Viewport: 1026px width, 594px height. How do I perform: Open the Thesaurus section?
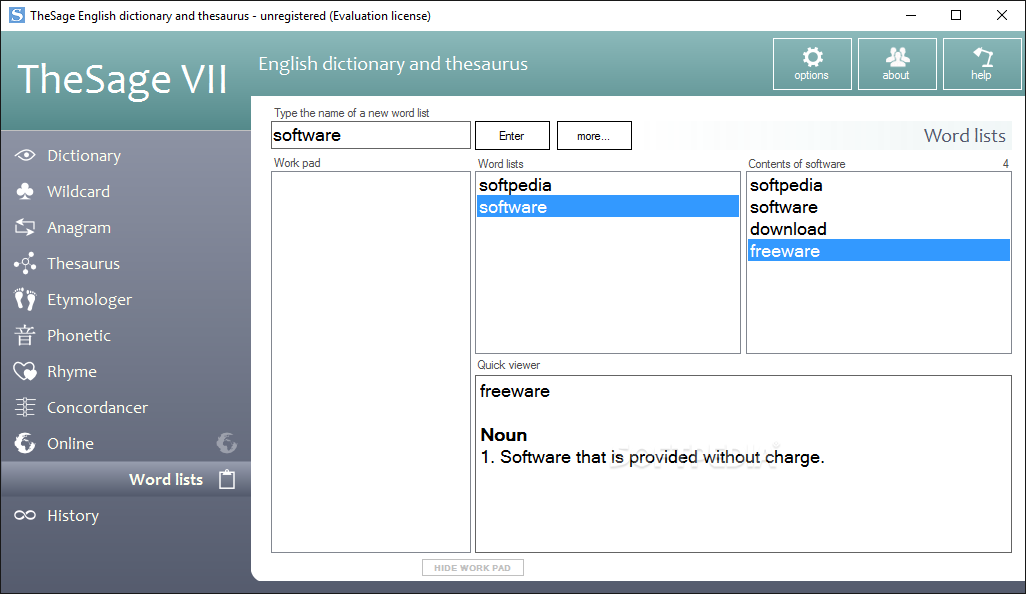coord(84,264)
